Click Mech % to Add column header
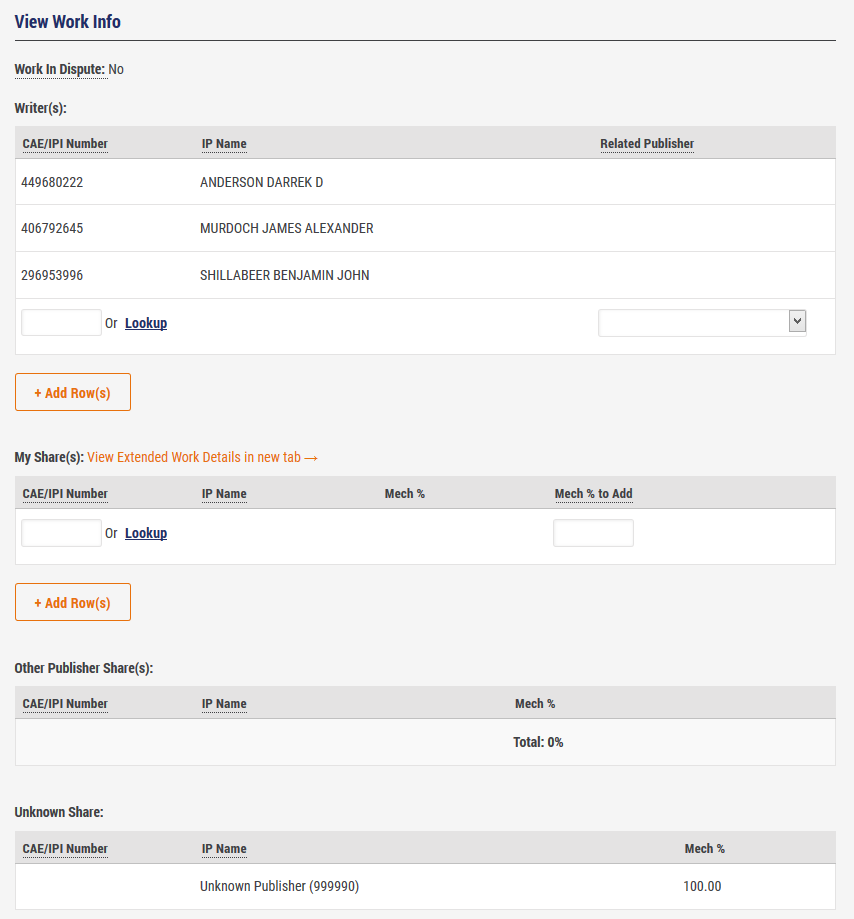The width and height of the screenshot is (854, 919). click(x=593, y=494)
